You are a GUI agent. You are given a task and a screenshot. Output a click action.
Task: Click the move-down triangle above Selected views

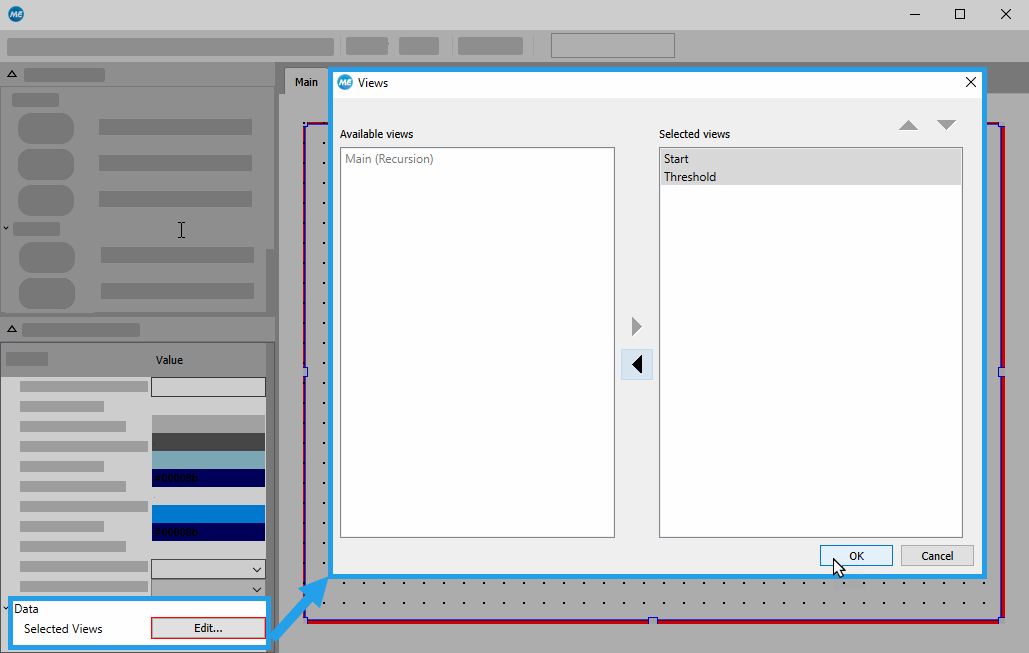[x=946, y=125]
